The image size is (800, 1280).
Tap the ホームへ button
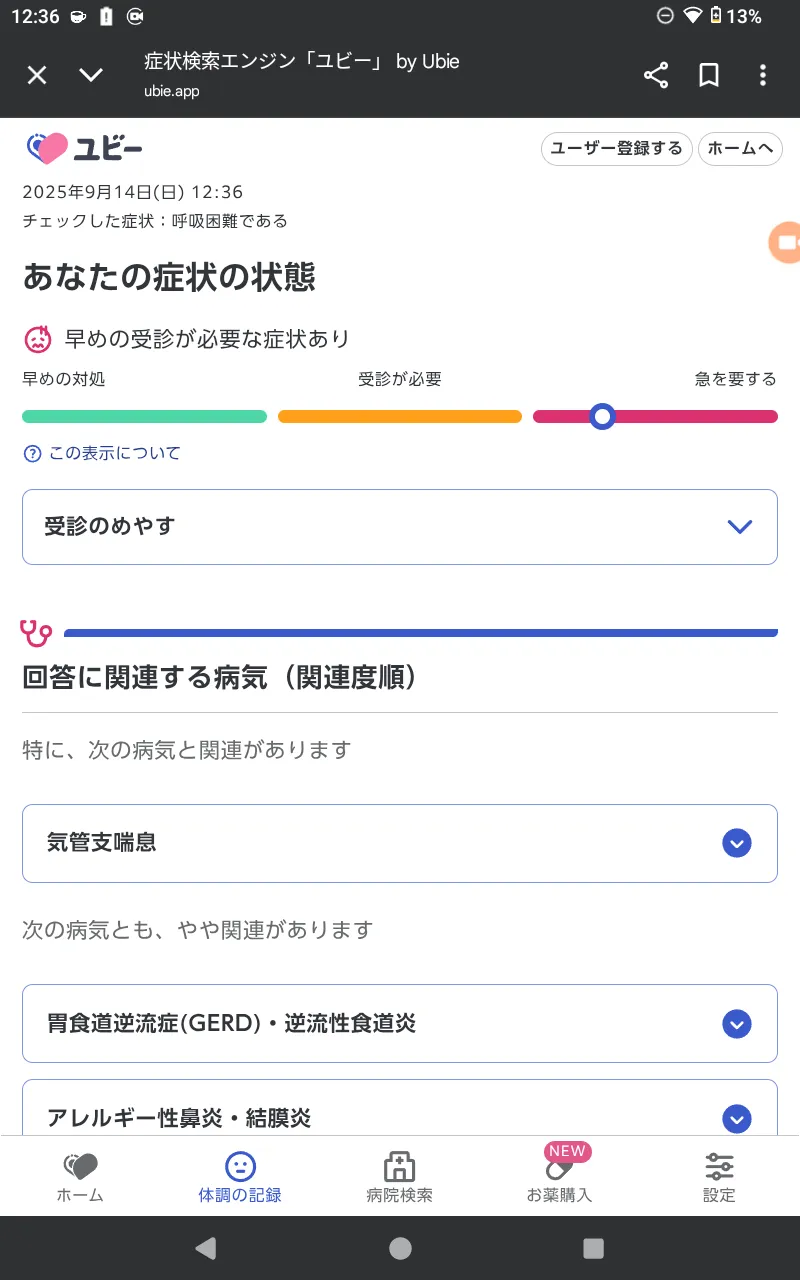740,148
